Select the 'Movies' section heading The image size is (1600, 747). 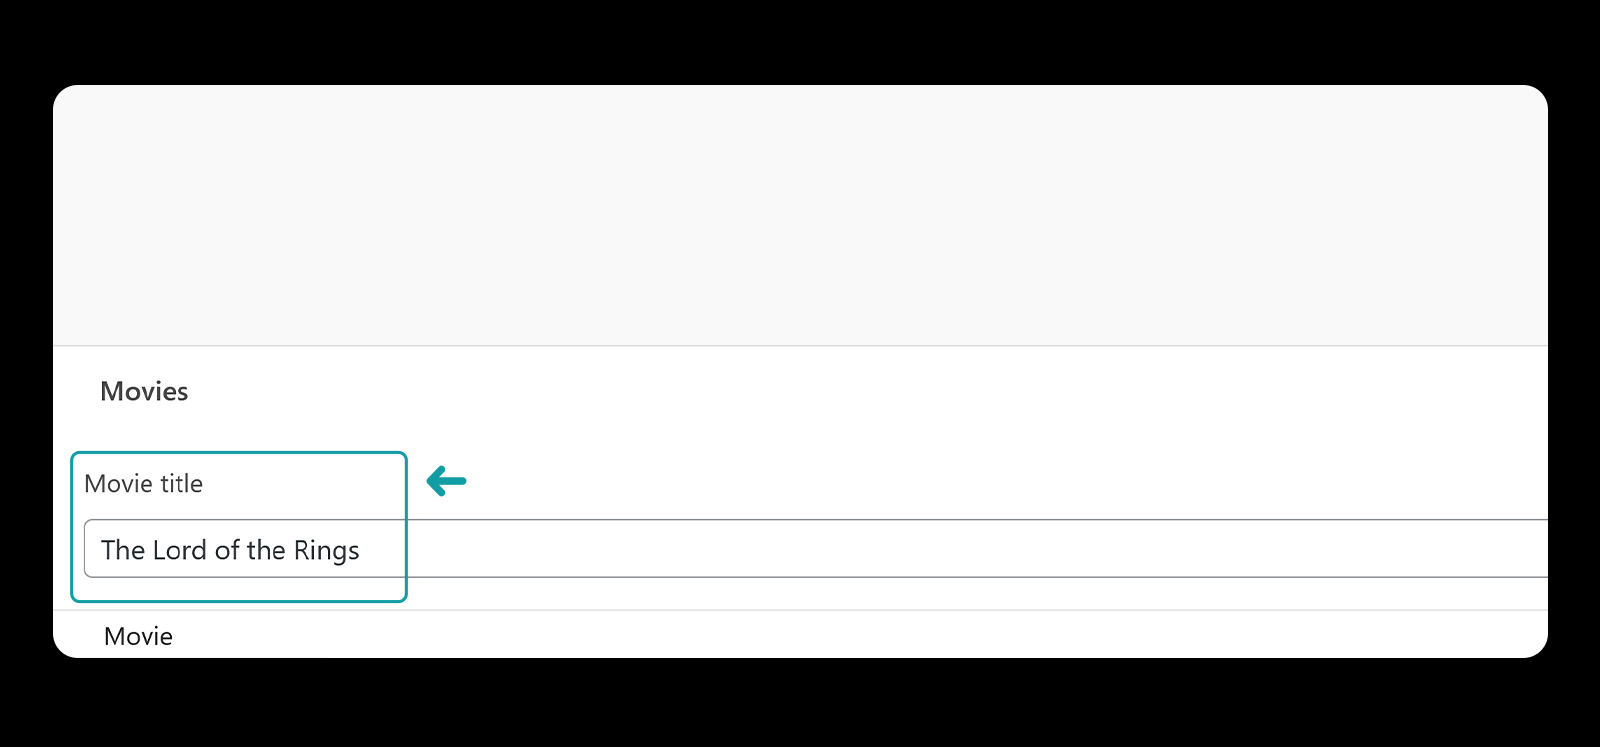[144, 391]
